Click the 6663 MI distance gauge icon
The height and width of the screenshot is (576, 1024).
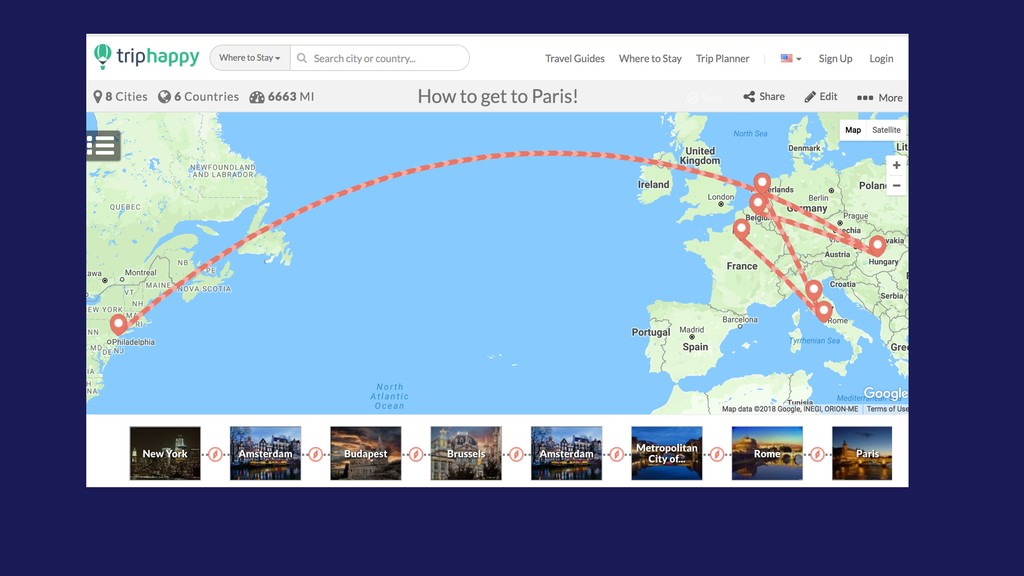tap(257, 97)
